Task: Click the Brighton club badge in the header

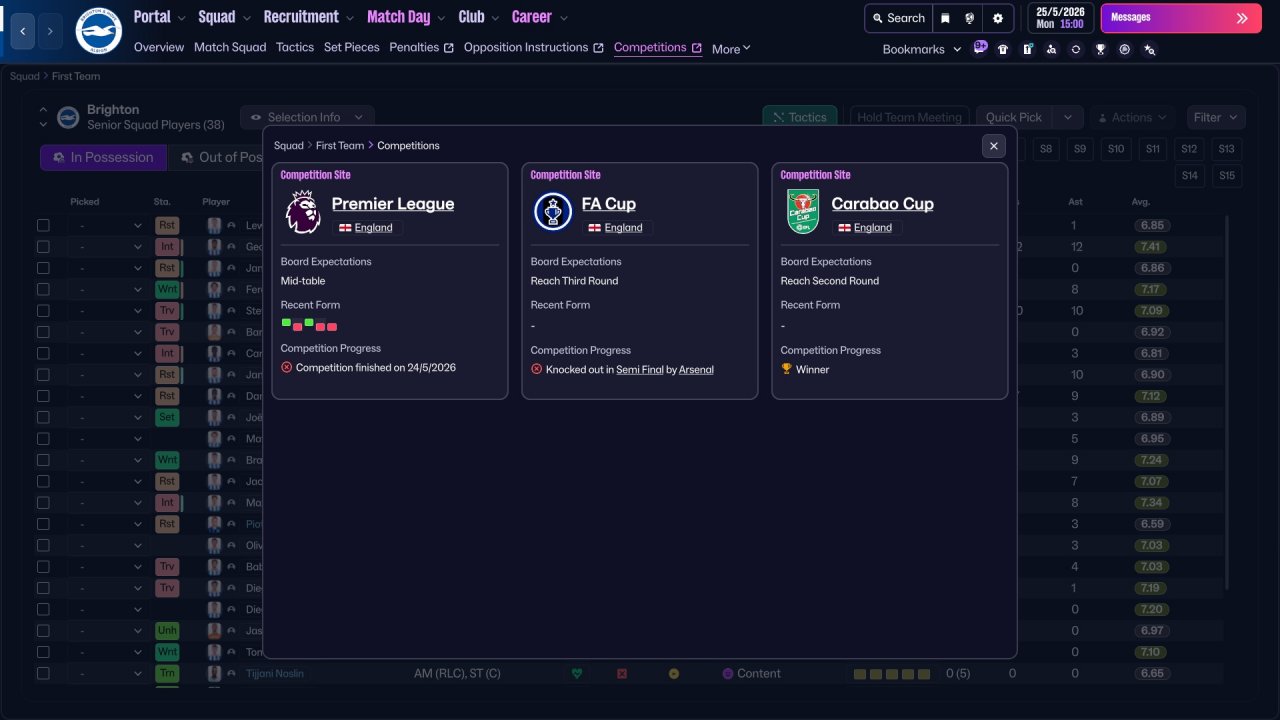Action: pyautogui.click(x=98, y=31)
